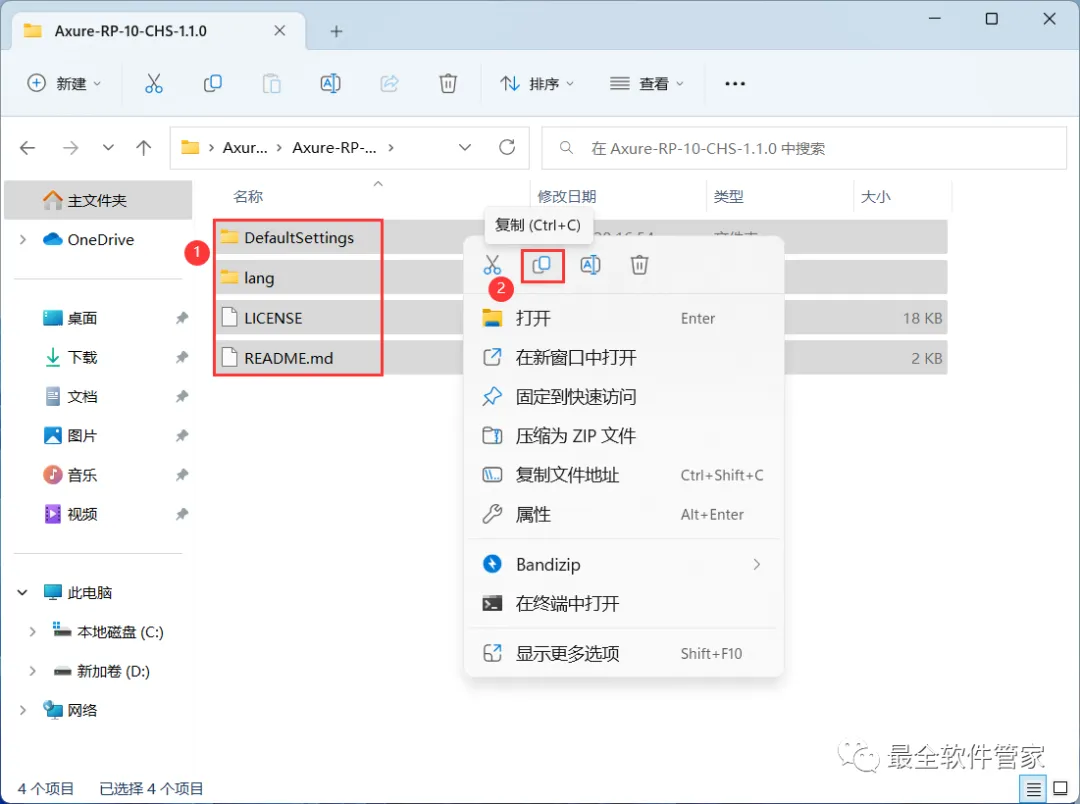
Task: Click the folder icon in the address bar
Action: click(x=190, y=147)
